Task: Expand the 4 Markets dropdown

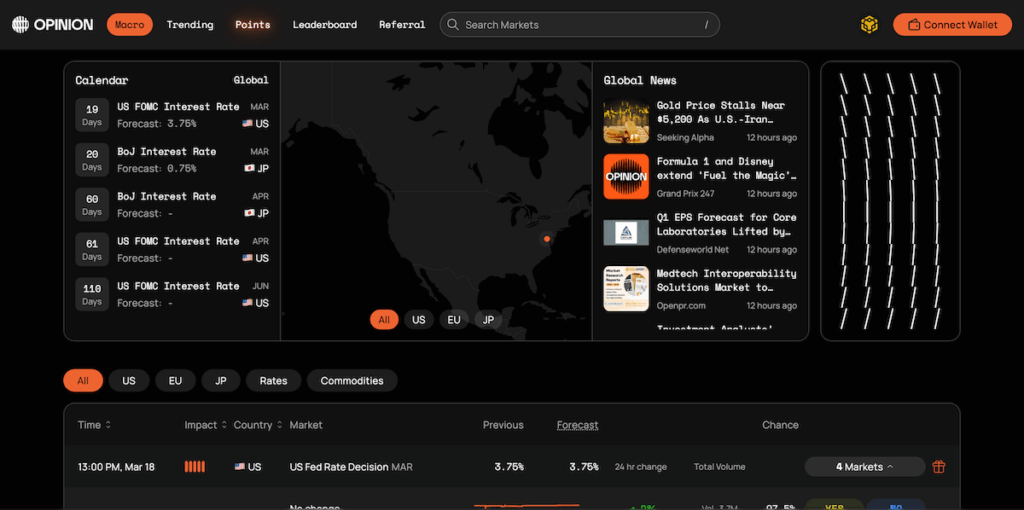Action: (864, 467)
